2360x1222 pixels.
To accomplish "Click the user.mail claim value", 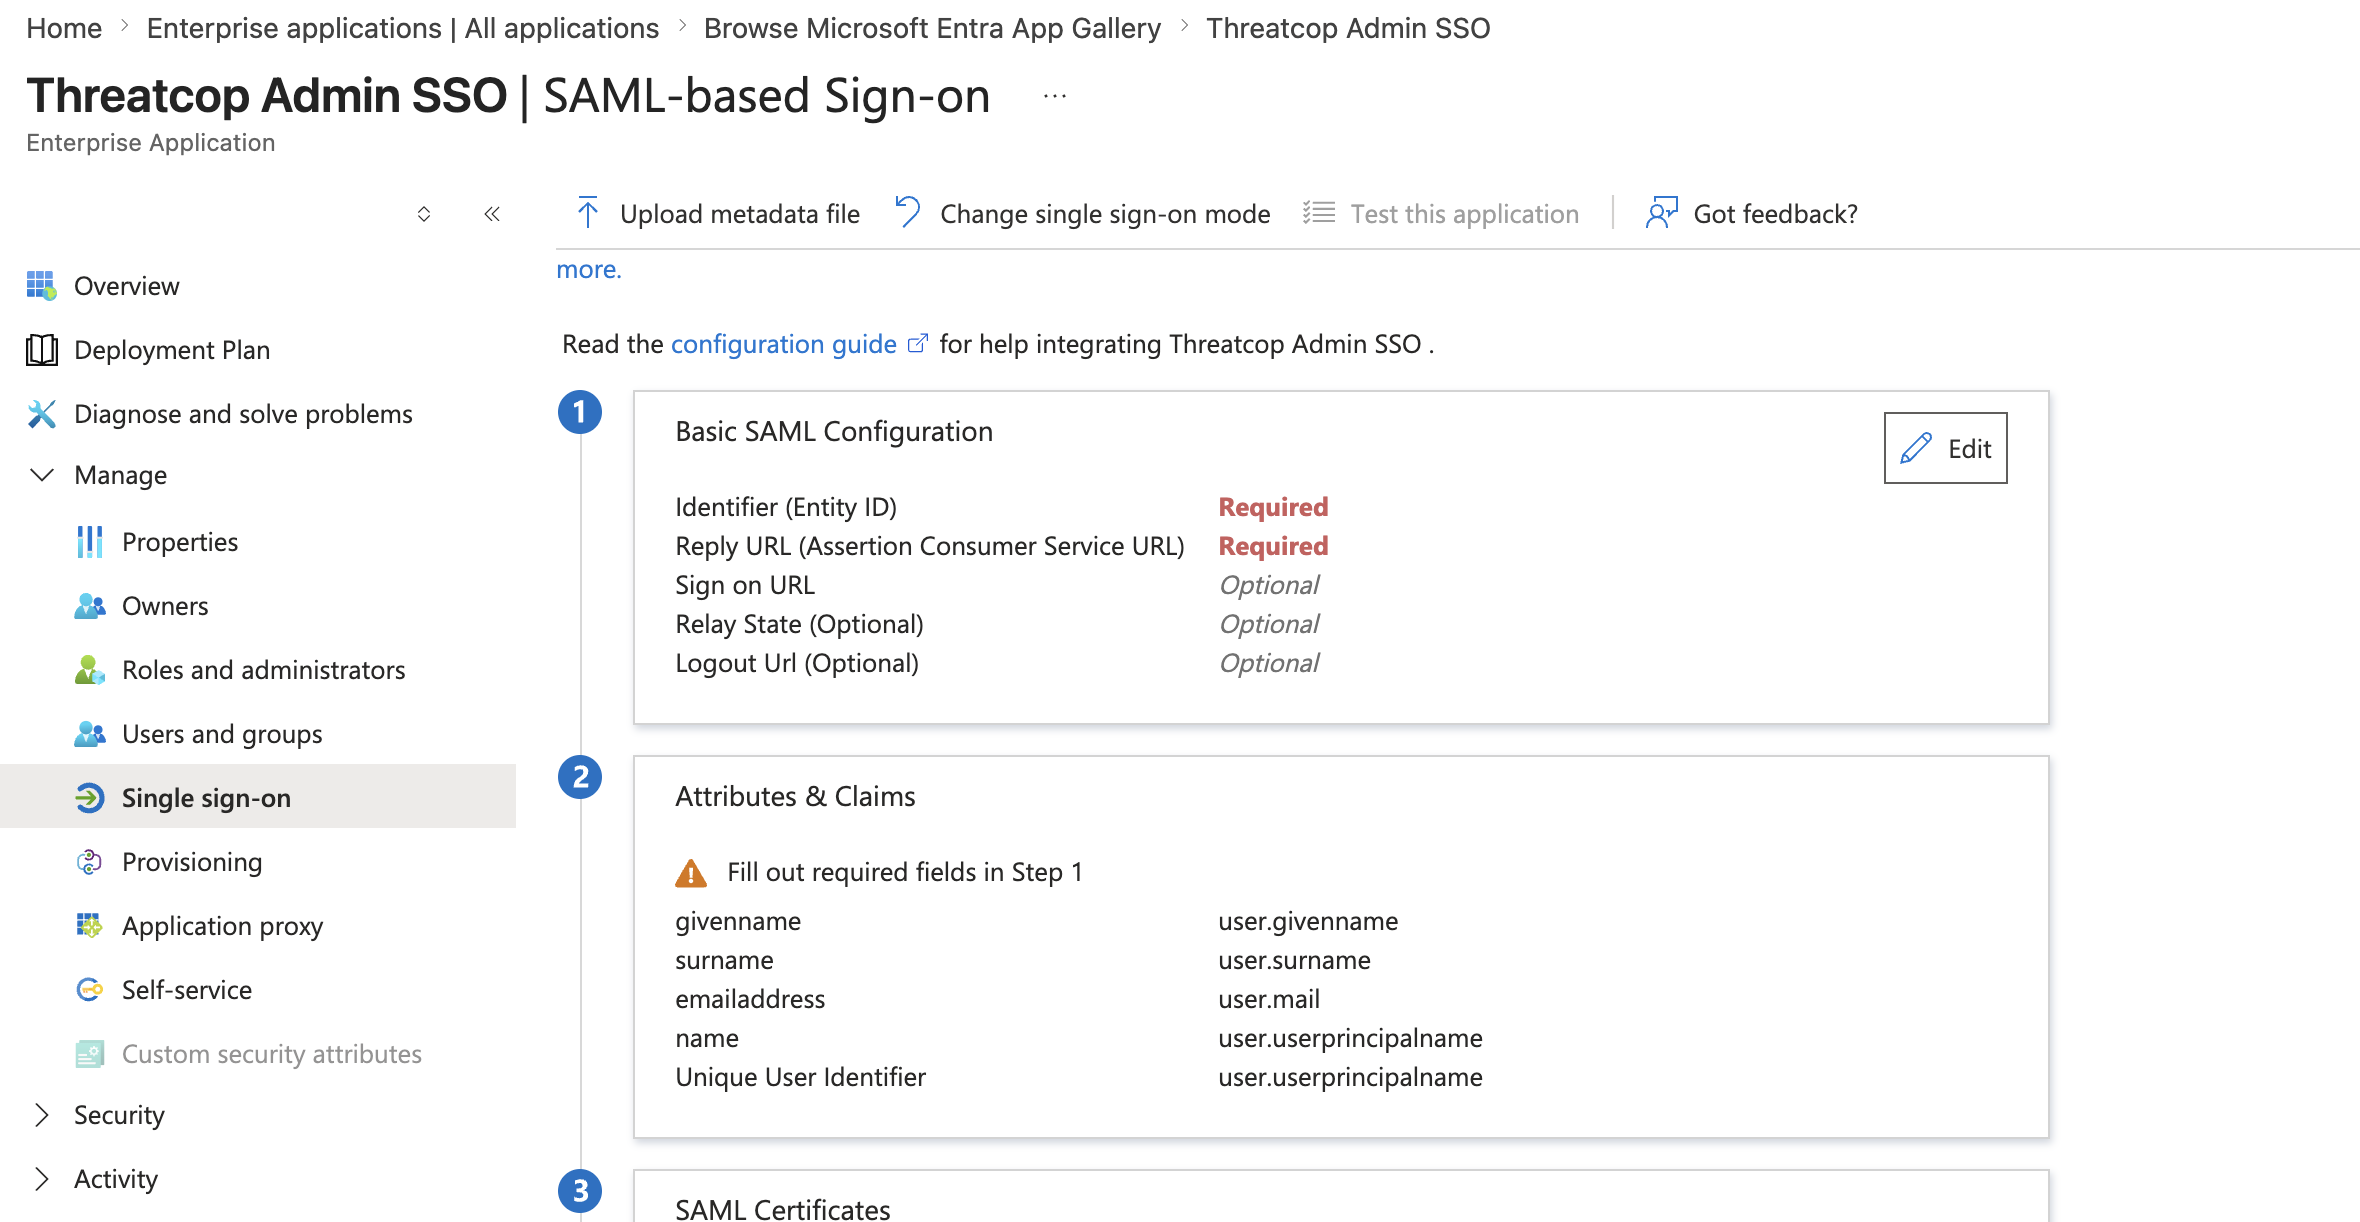I will point(1269,999).
